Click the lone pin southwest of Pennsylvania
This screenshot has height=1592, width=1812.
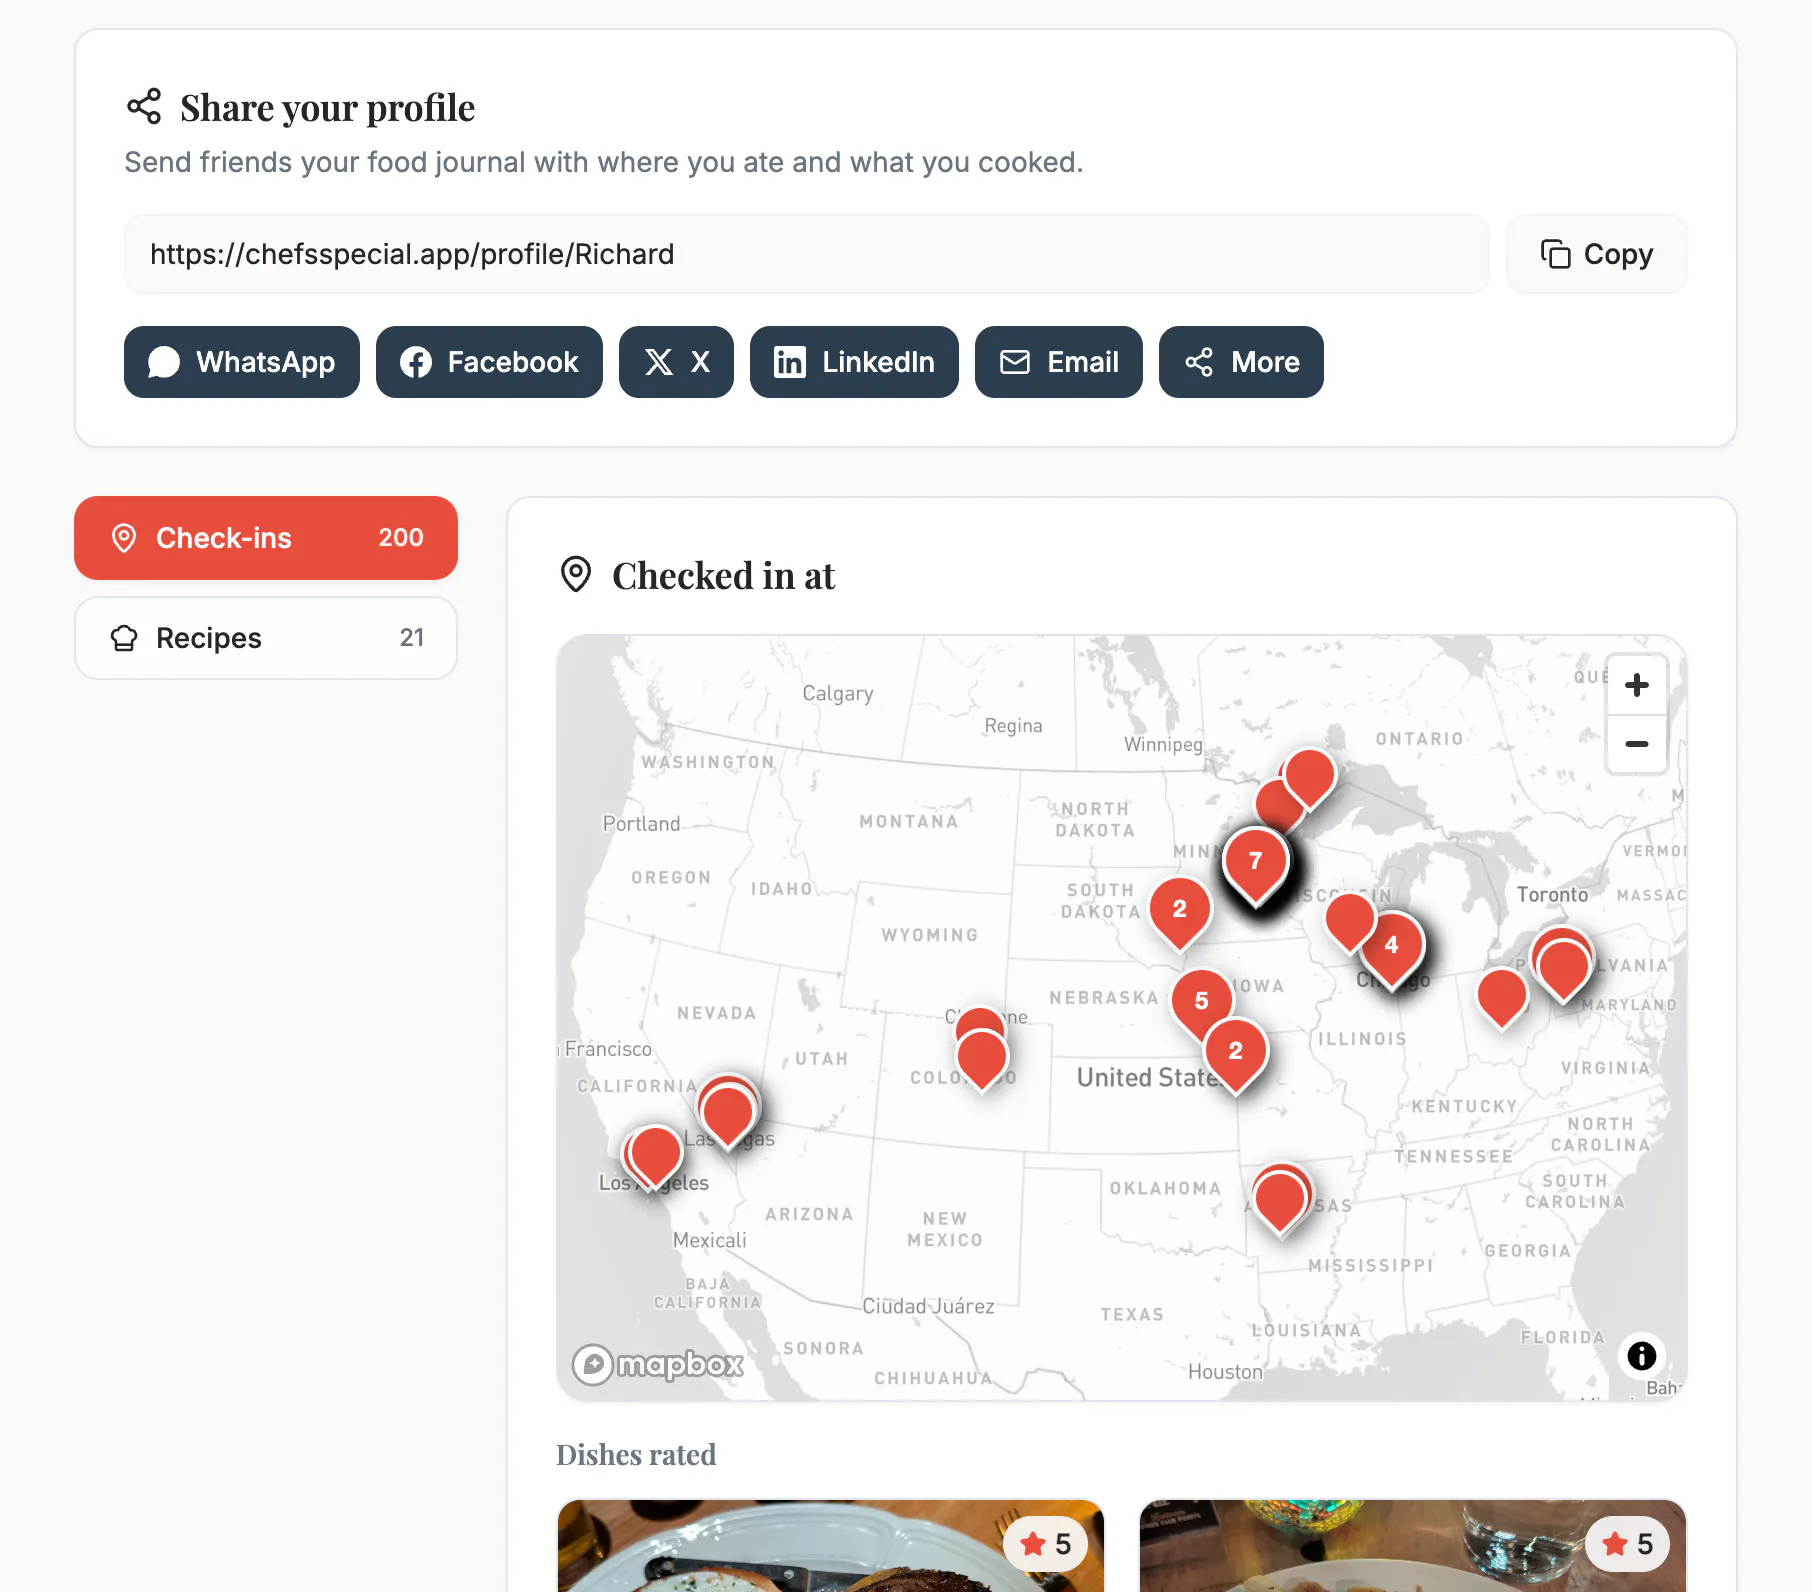(1502, 996)
